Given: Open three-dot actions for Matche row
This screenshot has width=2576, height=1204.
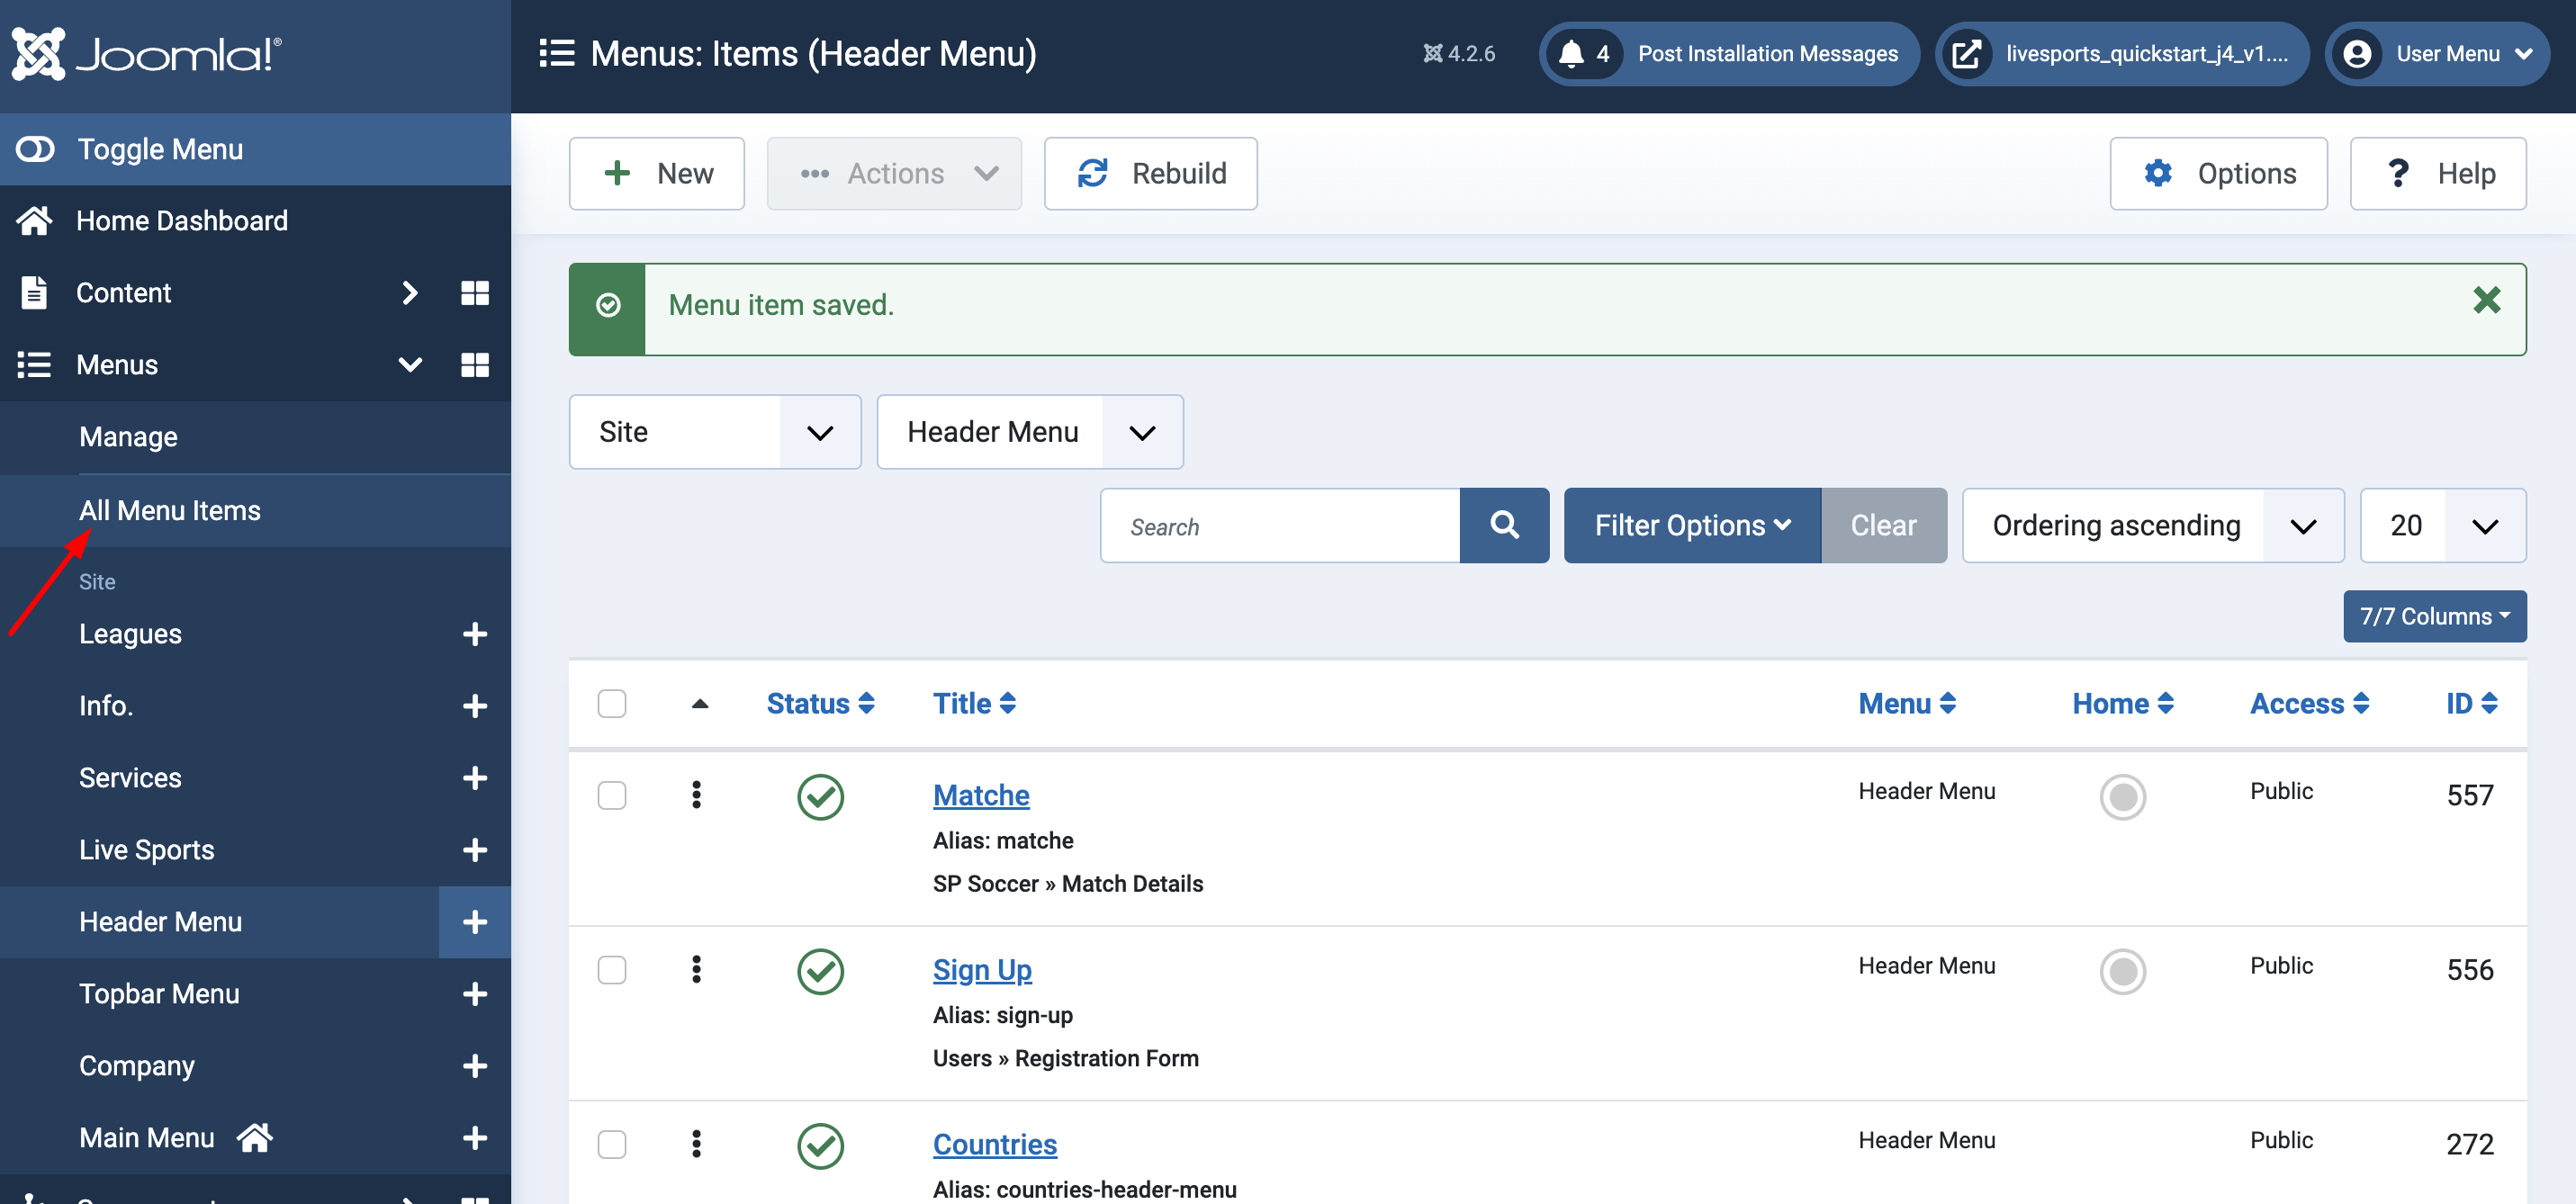Looking at the screenshot, I should (696, 795).
